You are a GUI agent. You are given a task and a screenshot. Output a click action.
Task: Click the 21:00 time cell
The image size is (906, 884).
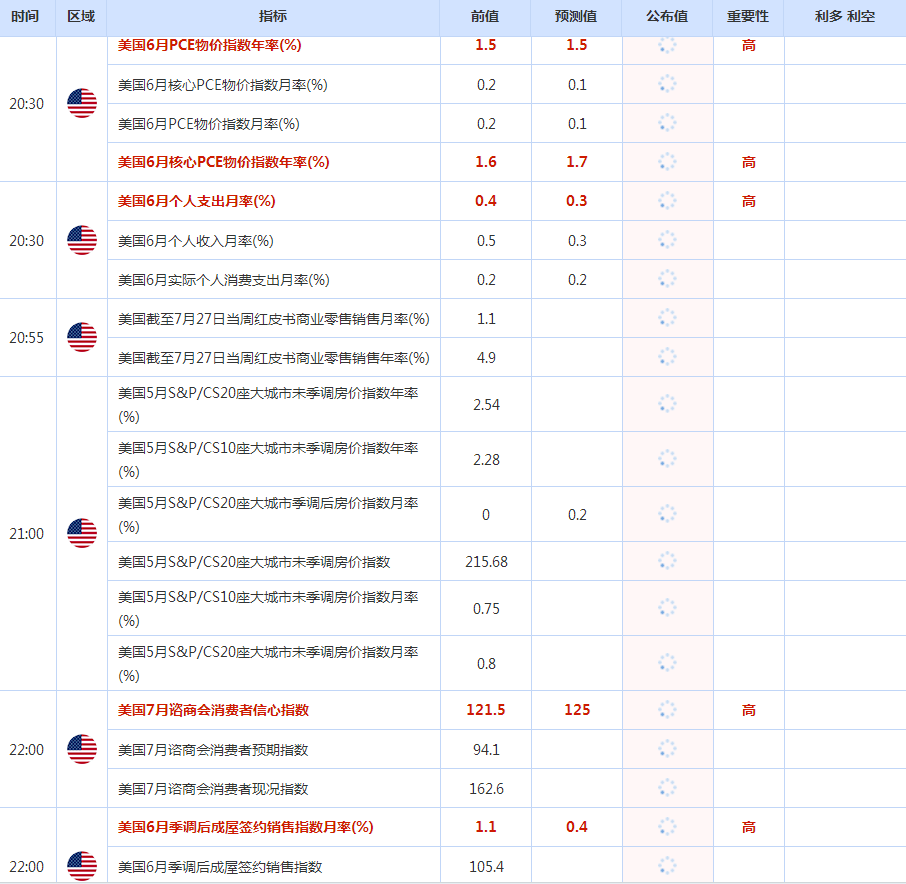coord(27,533)
